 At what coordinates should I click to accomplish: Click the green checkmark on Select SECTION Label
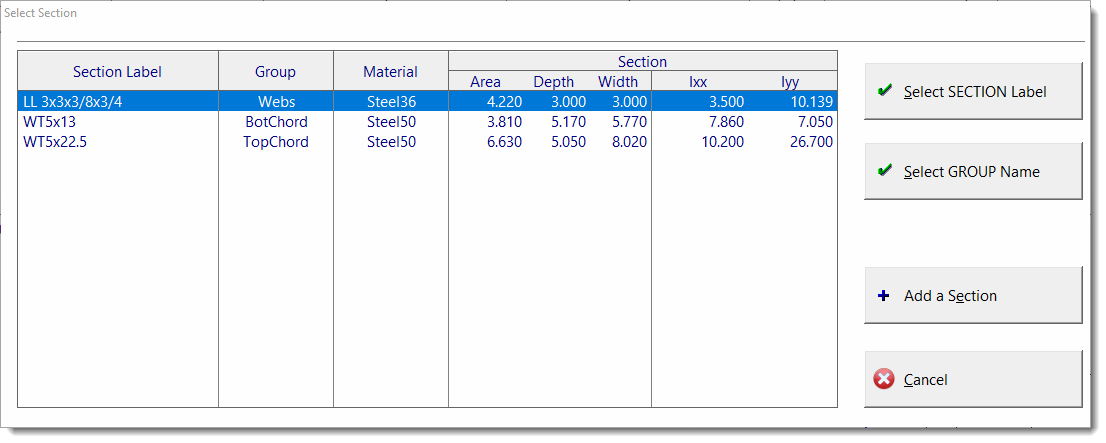click(884, 91)
